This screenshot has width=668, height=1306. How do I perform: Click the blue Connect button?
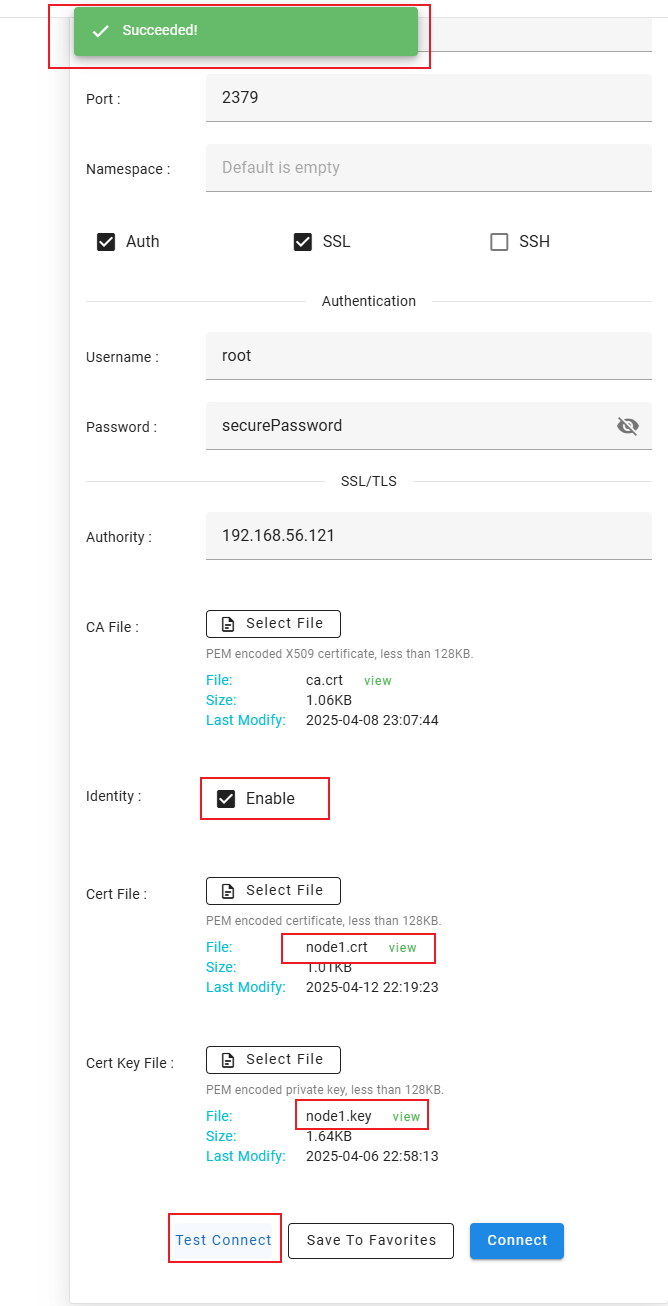coord(517,1240)
